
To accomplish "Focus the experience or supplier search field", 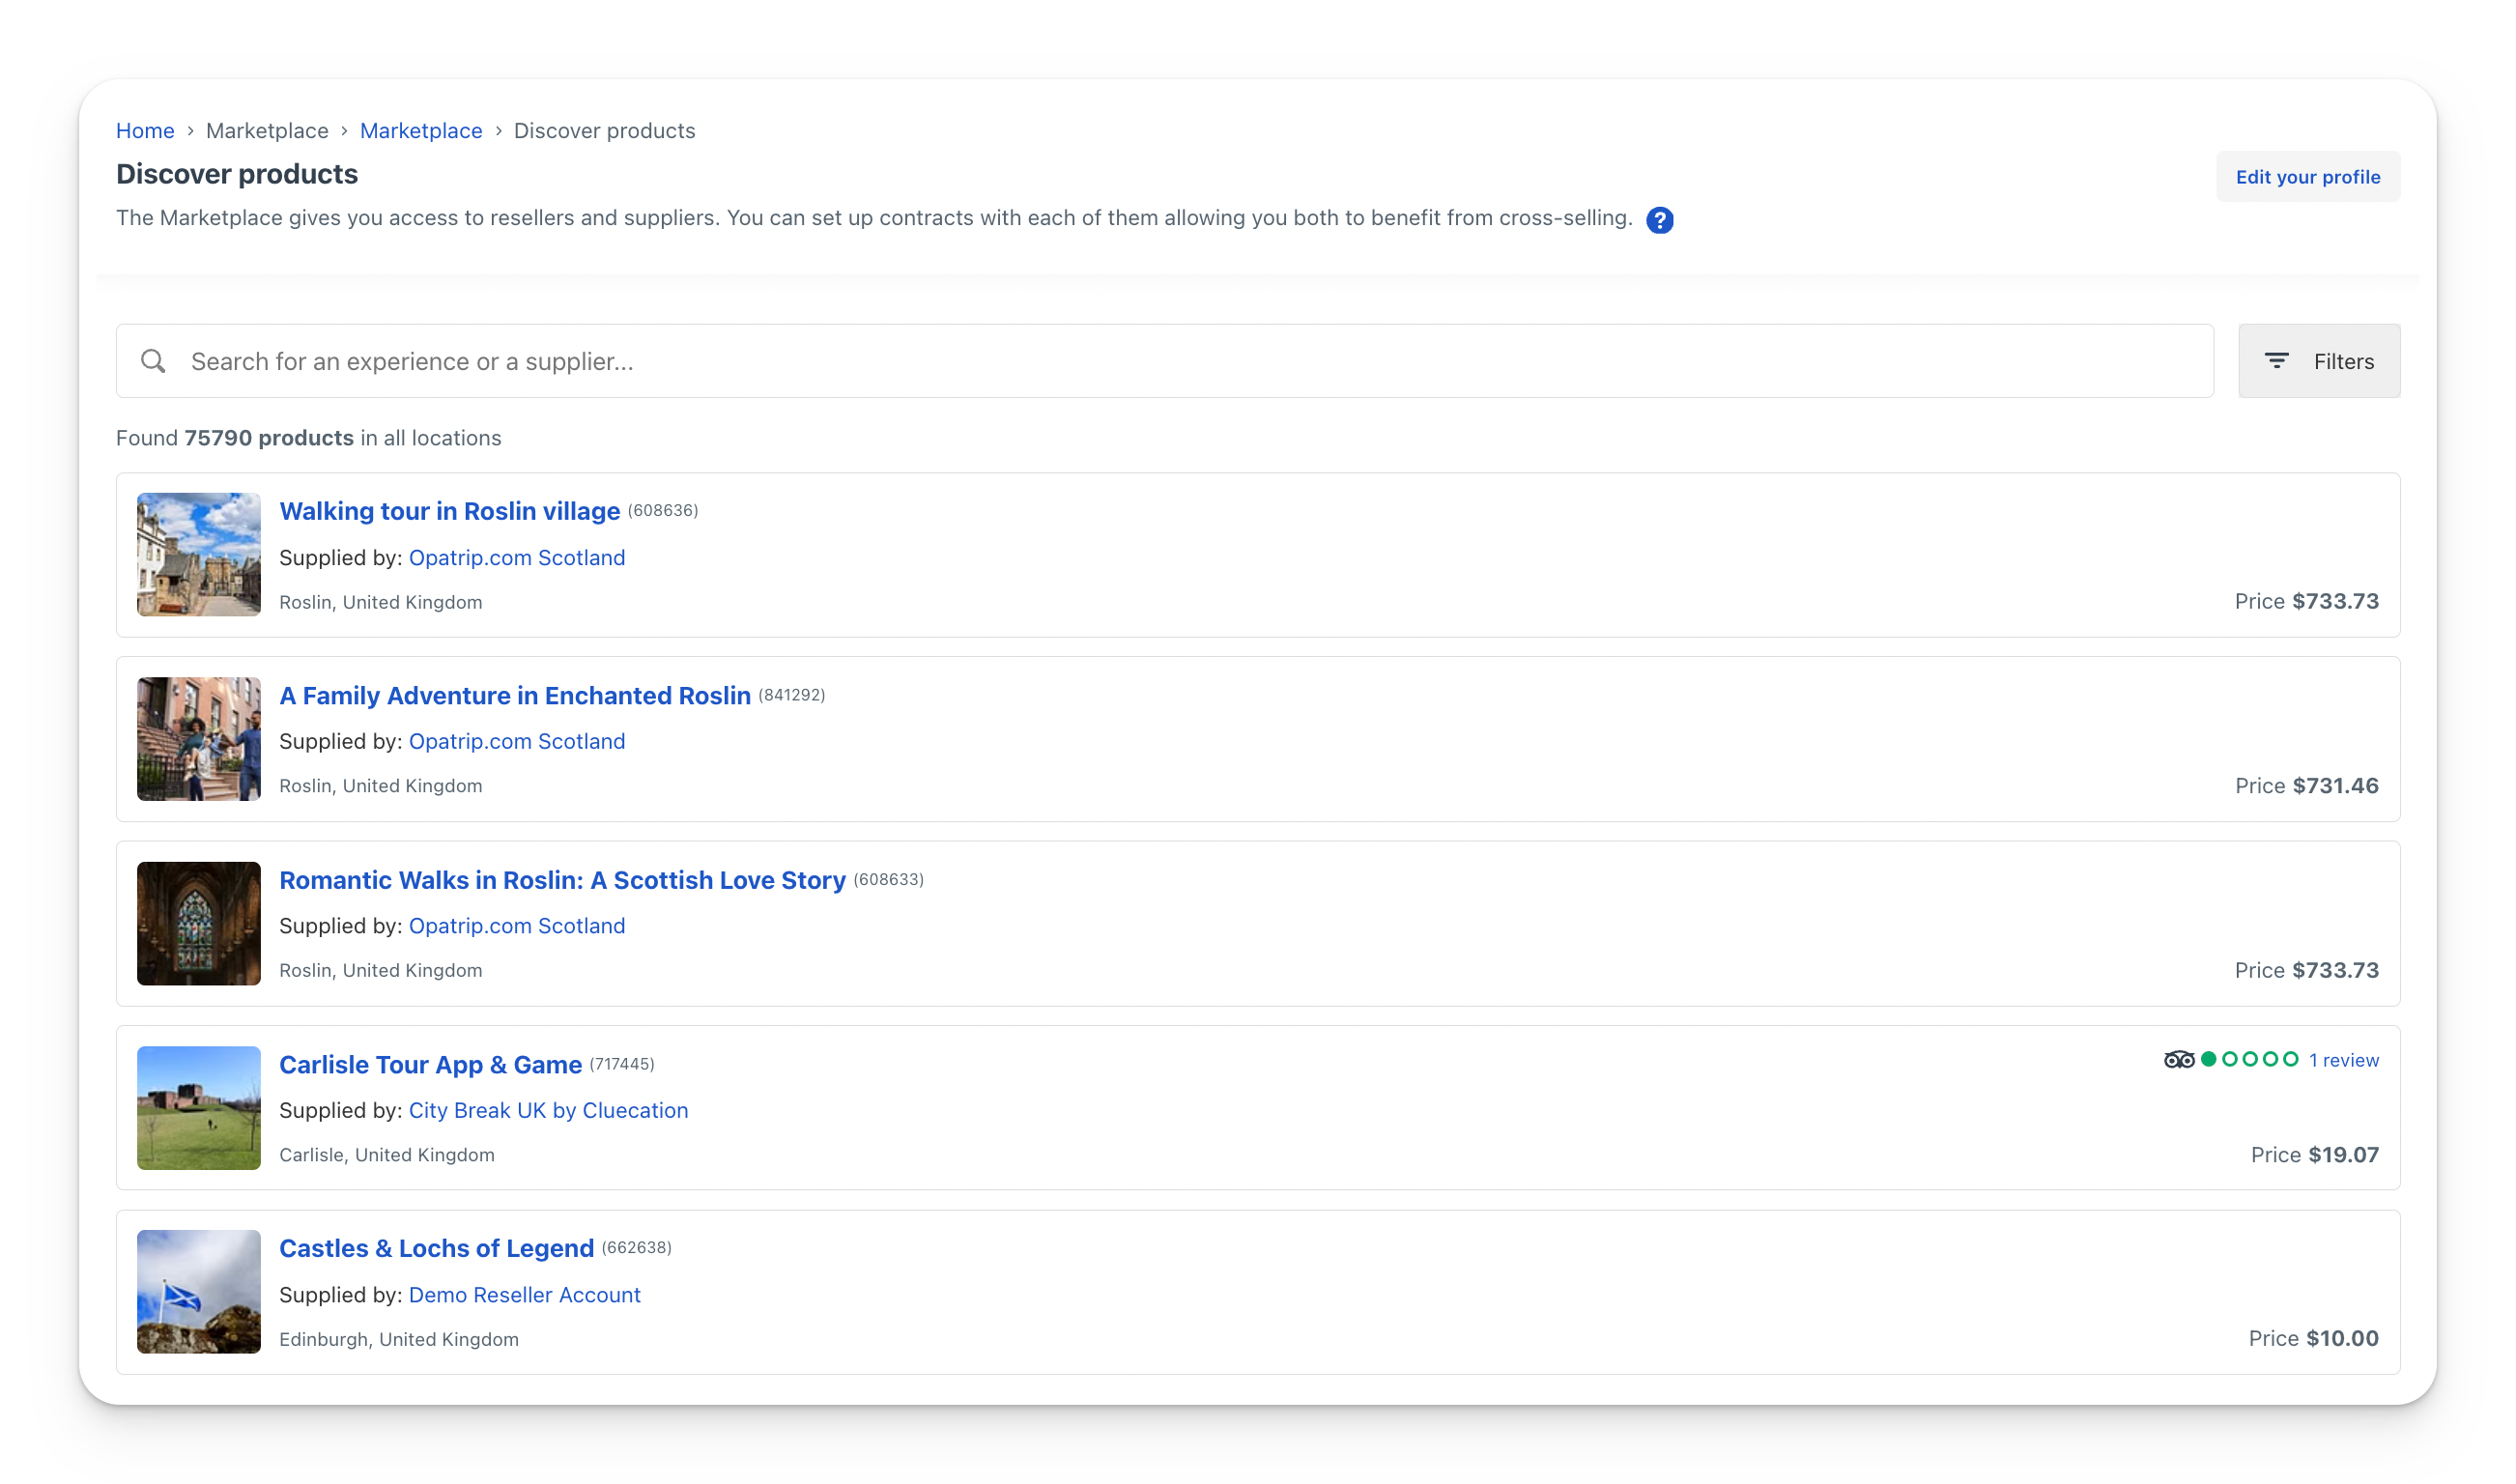I will coord(1165,361).
